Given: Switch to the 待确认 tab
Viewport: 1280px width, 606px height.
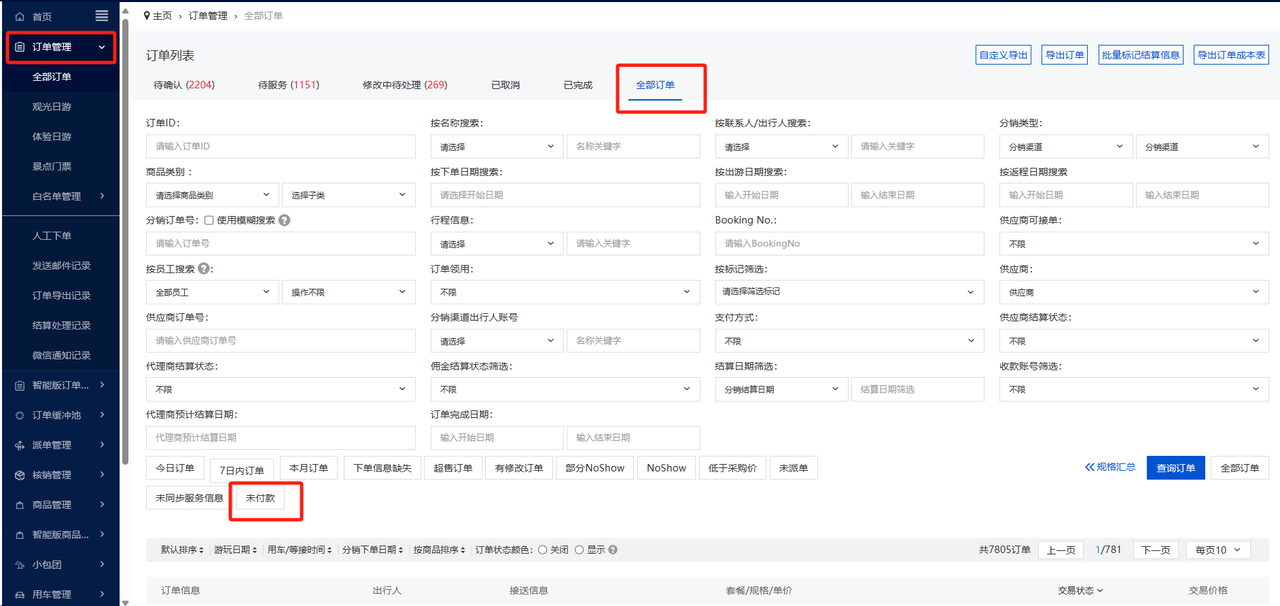Looking at the screenshot, I should [183, 85].
